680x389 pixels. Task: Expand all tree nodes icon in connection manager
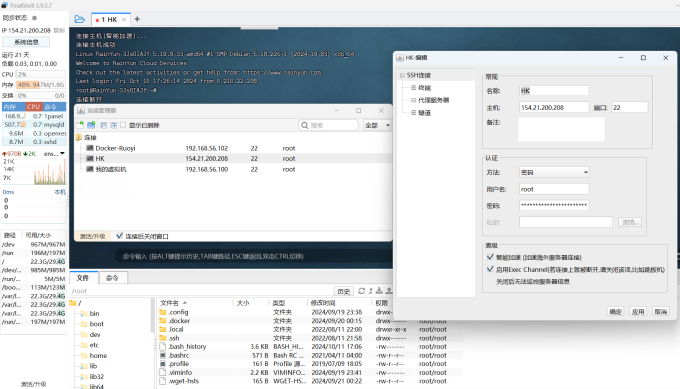[x=114, y=125]
